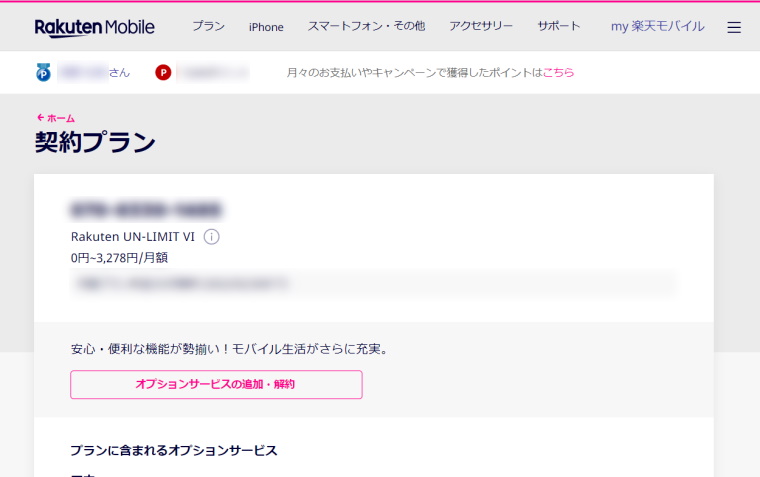Screen dimensions: 760x477
Task: Go to アクセサリー in the header
Action: [481, 27]
